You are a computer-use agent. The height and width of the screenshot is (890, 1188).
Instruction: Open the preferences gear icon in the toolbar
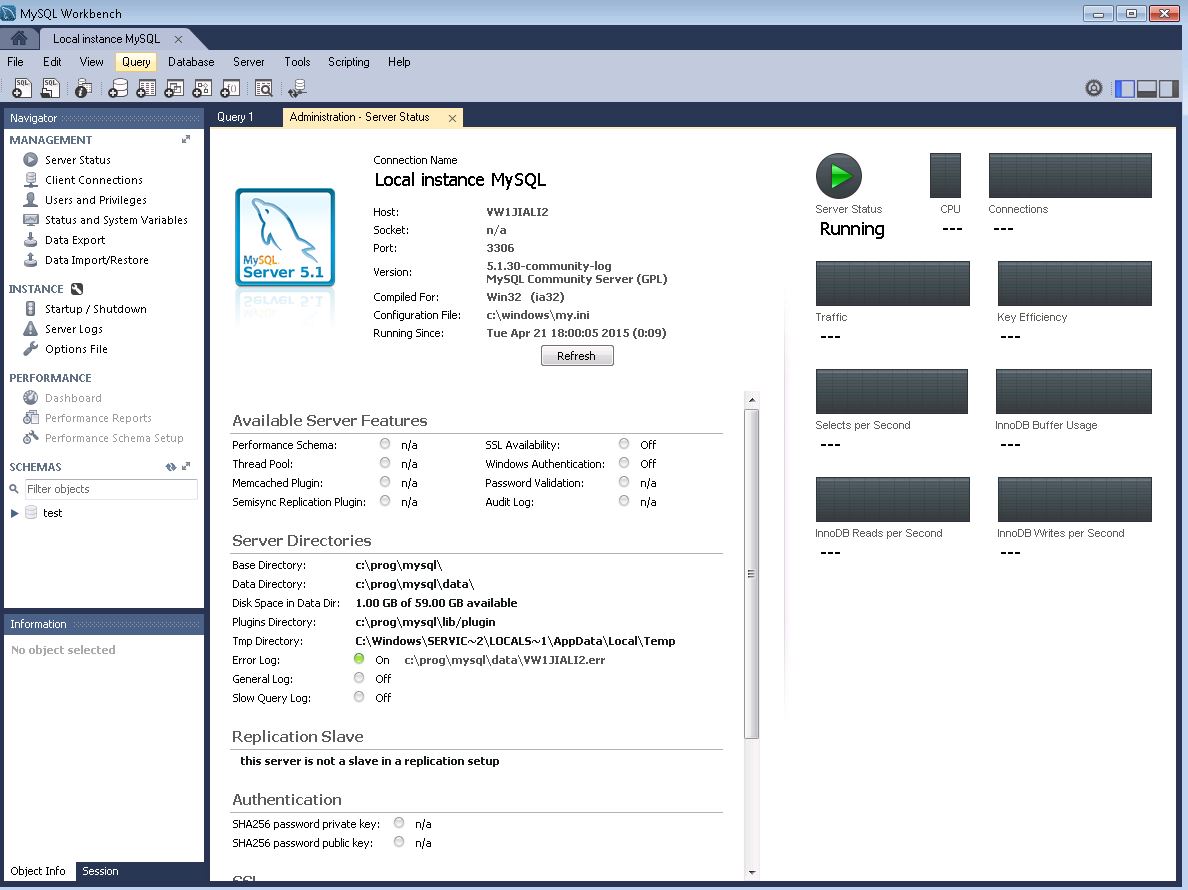point(1093,89)
